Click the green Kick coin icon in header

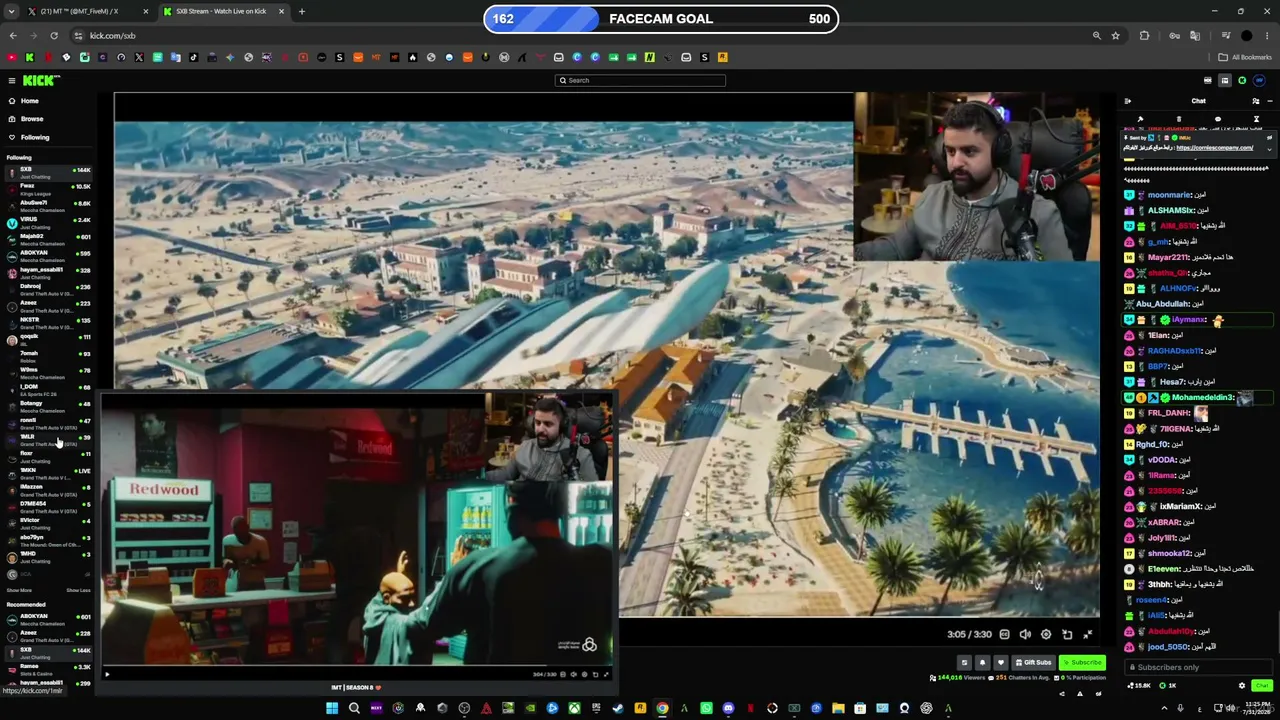[x=1242, y=80]
